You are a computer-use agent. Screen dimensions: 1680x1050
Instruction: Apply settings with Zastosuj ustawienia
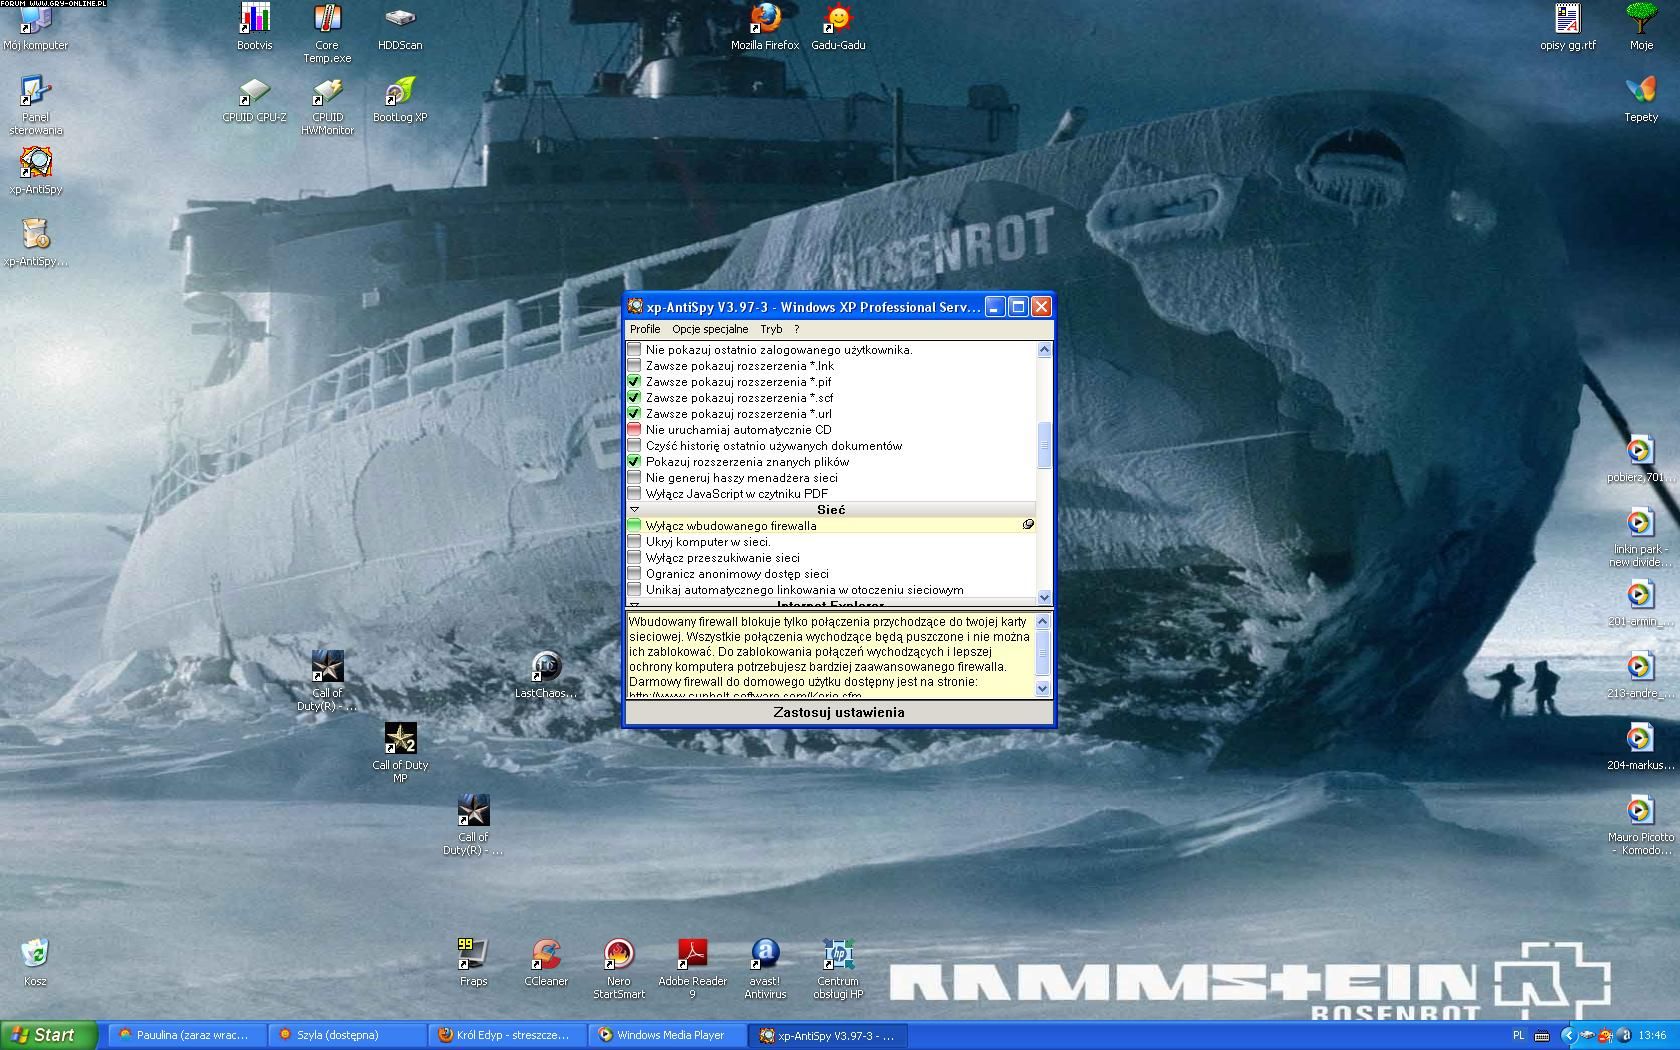point(838,712)
